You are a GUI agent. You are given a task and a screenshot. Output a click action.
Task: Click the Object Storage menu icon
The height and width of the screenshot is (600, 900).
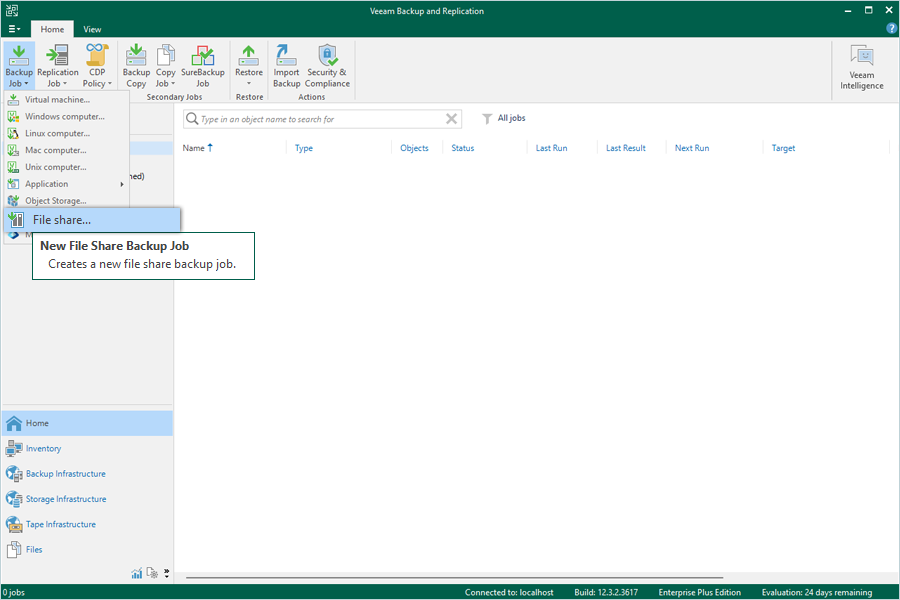coord(13,201)
